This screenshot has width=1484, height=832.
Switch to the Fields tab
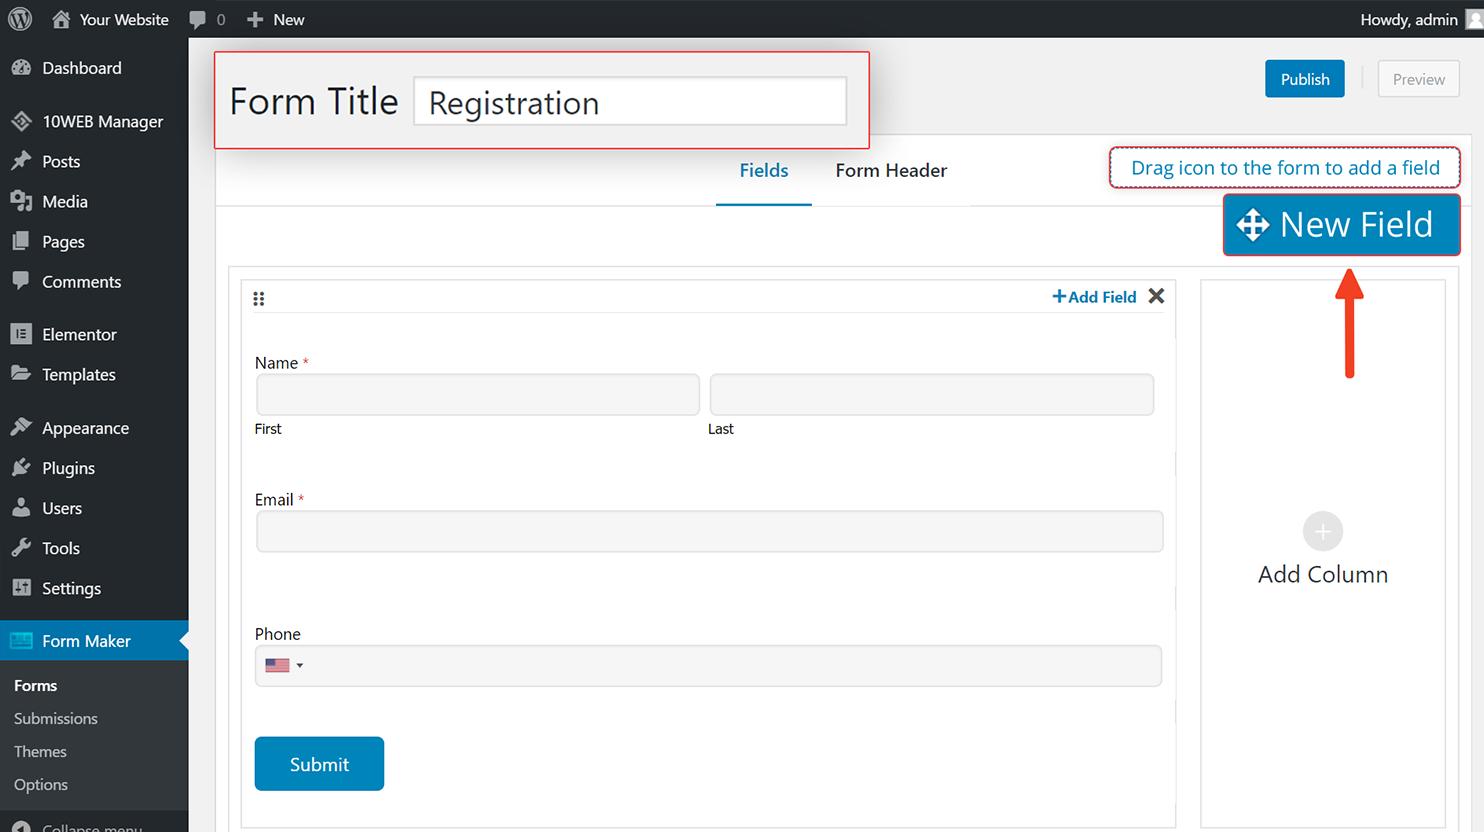pos(764,171)
